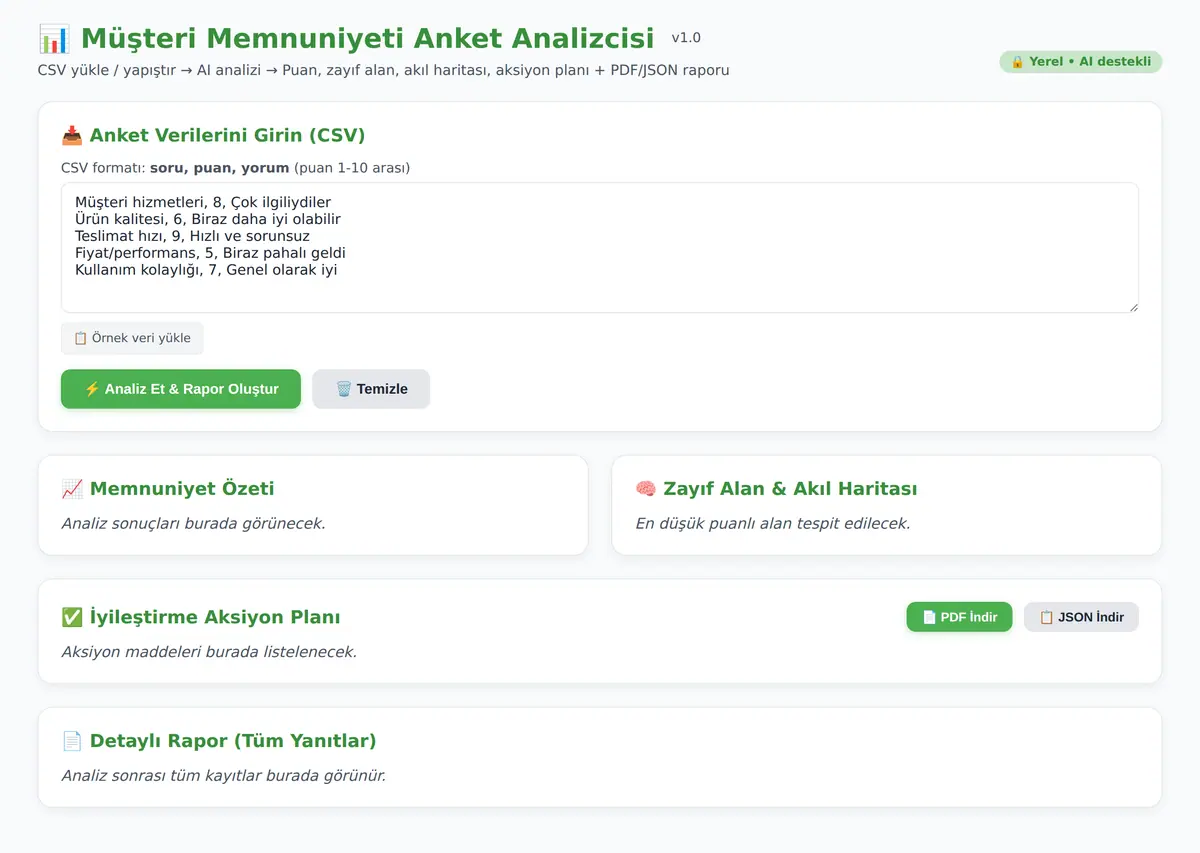Click the brain icon beside Zayıf Alan heading
This screenshot has width=1200, height=853.
click(x=646, y=489)
